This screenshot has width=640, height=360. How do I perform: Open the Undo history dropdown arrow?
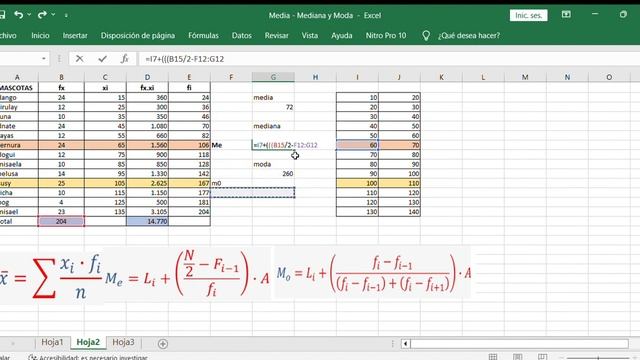(x=29, y=15)
